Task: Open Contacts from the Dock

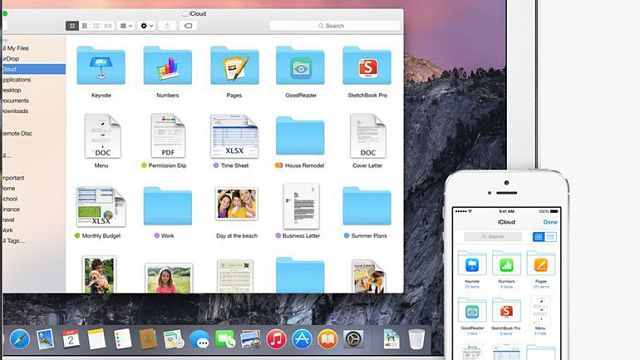Action: click(x=148, y=339)
